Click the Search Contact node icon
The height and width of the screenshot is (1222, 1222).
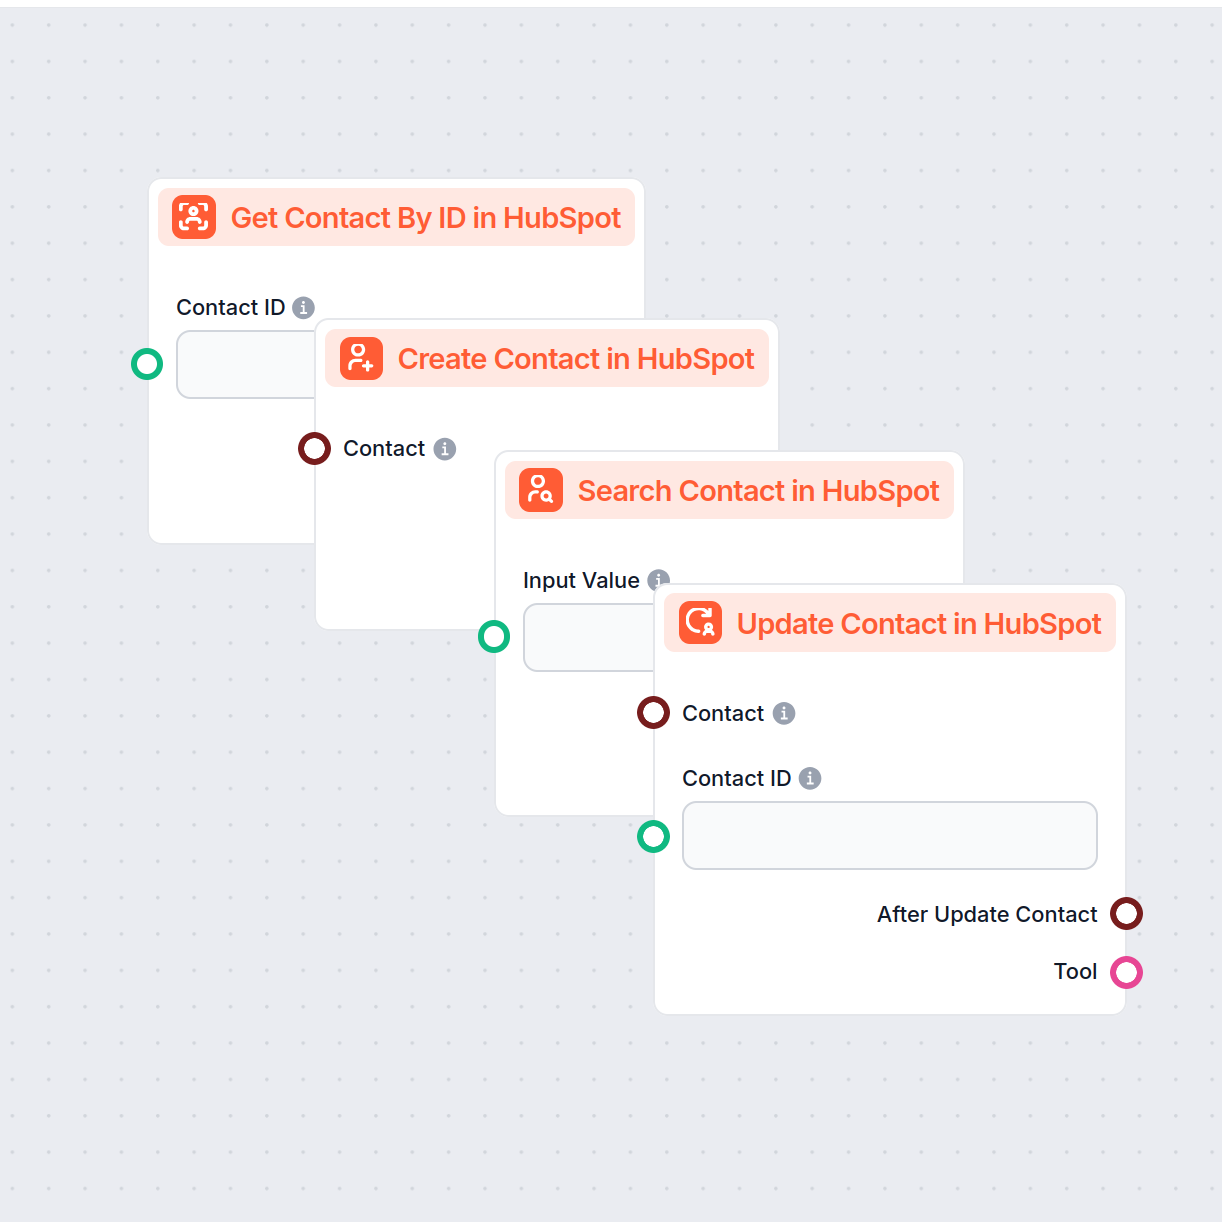(538, 490)
